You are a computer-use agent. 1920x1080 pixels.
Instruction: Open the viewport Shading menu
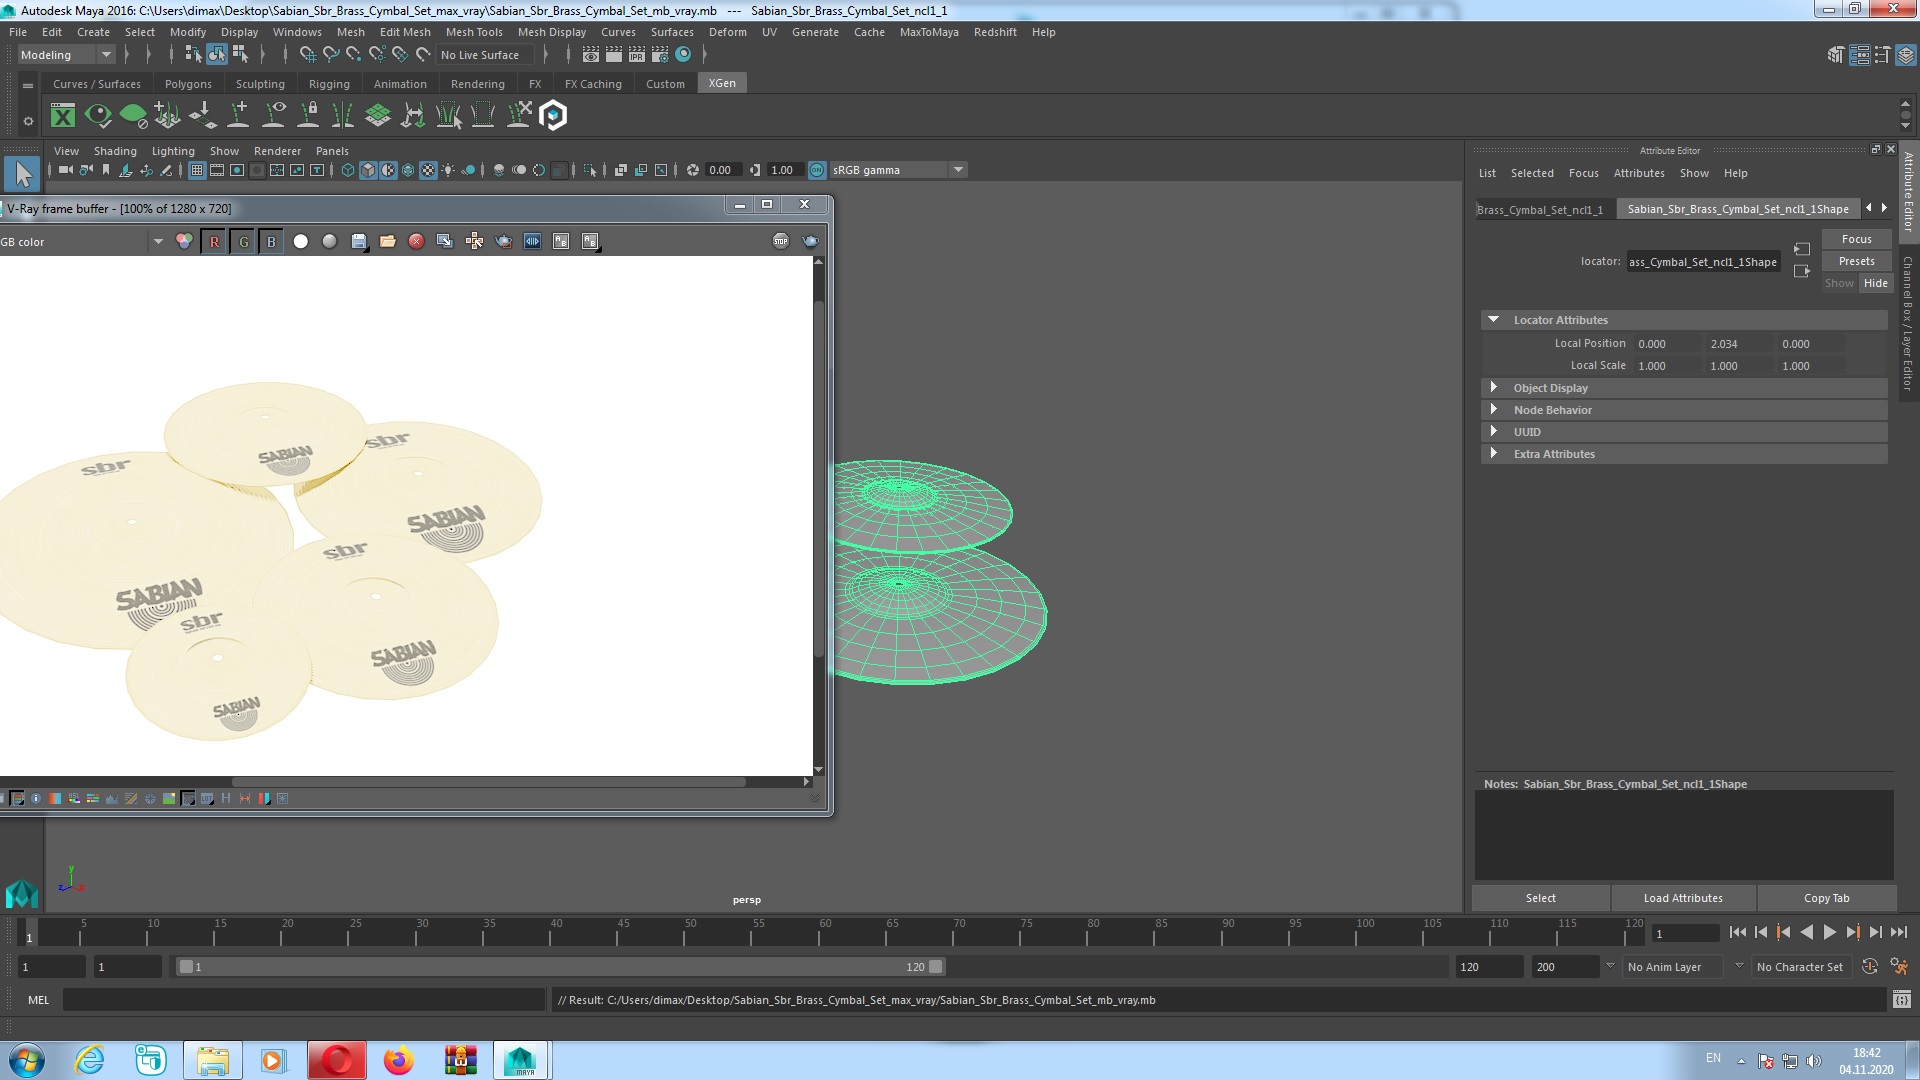coord(115,151)
